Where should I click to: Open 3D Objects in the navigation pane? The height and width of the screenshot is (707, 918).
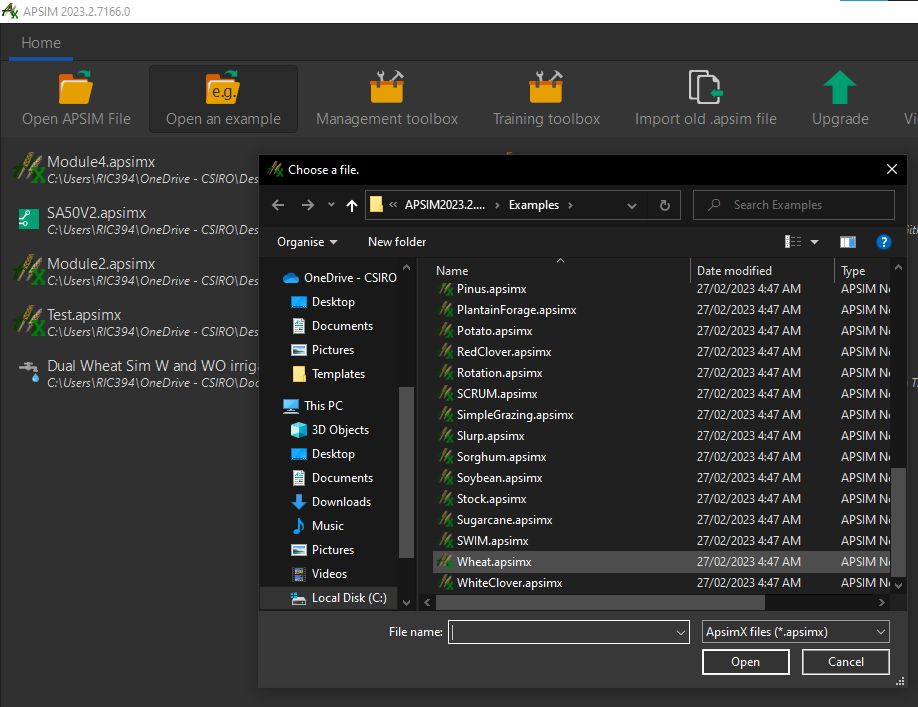click(330, 430)
